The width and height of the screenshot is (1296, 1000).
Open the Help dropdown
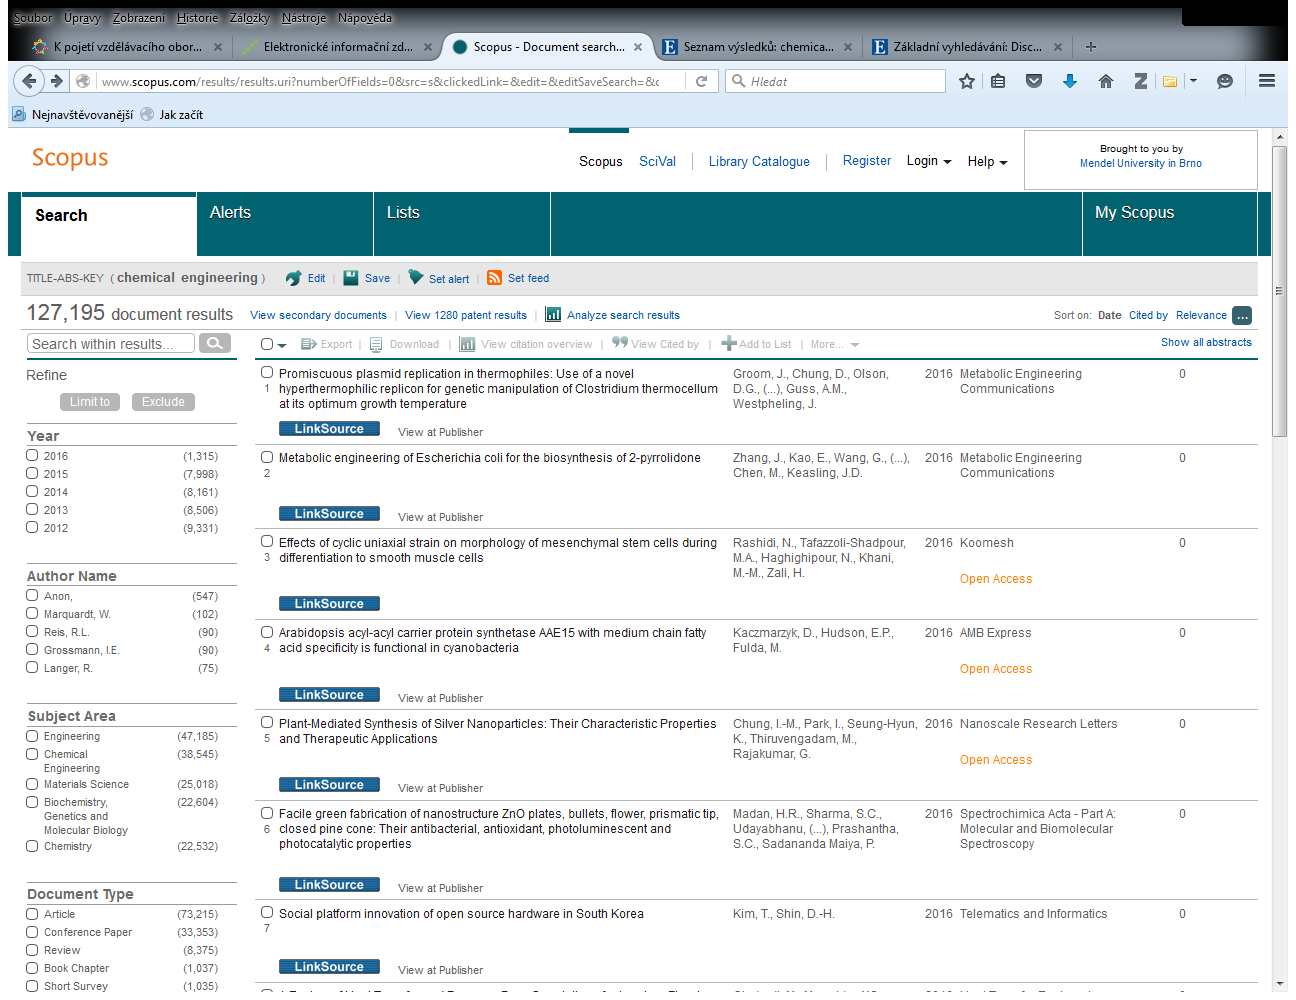[987, 161]
